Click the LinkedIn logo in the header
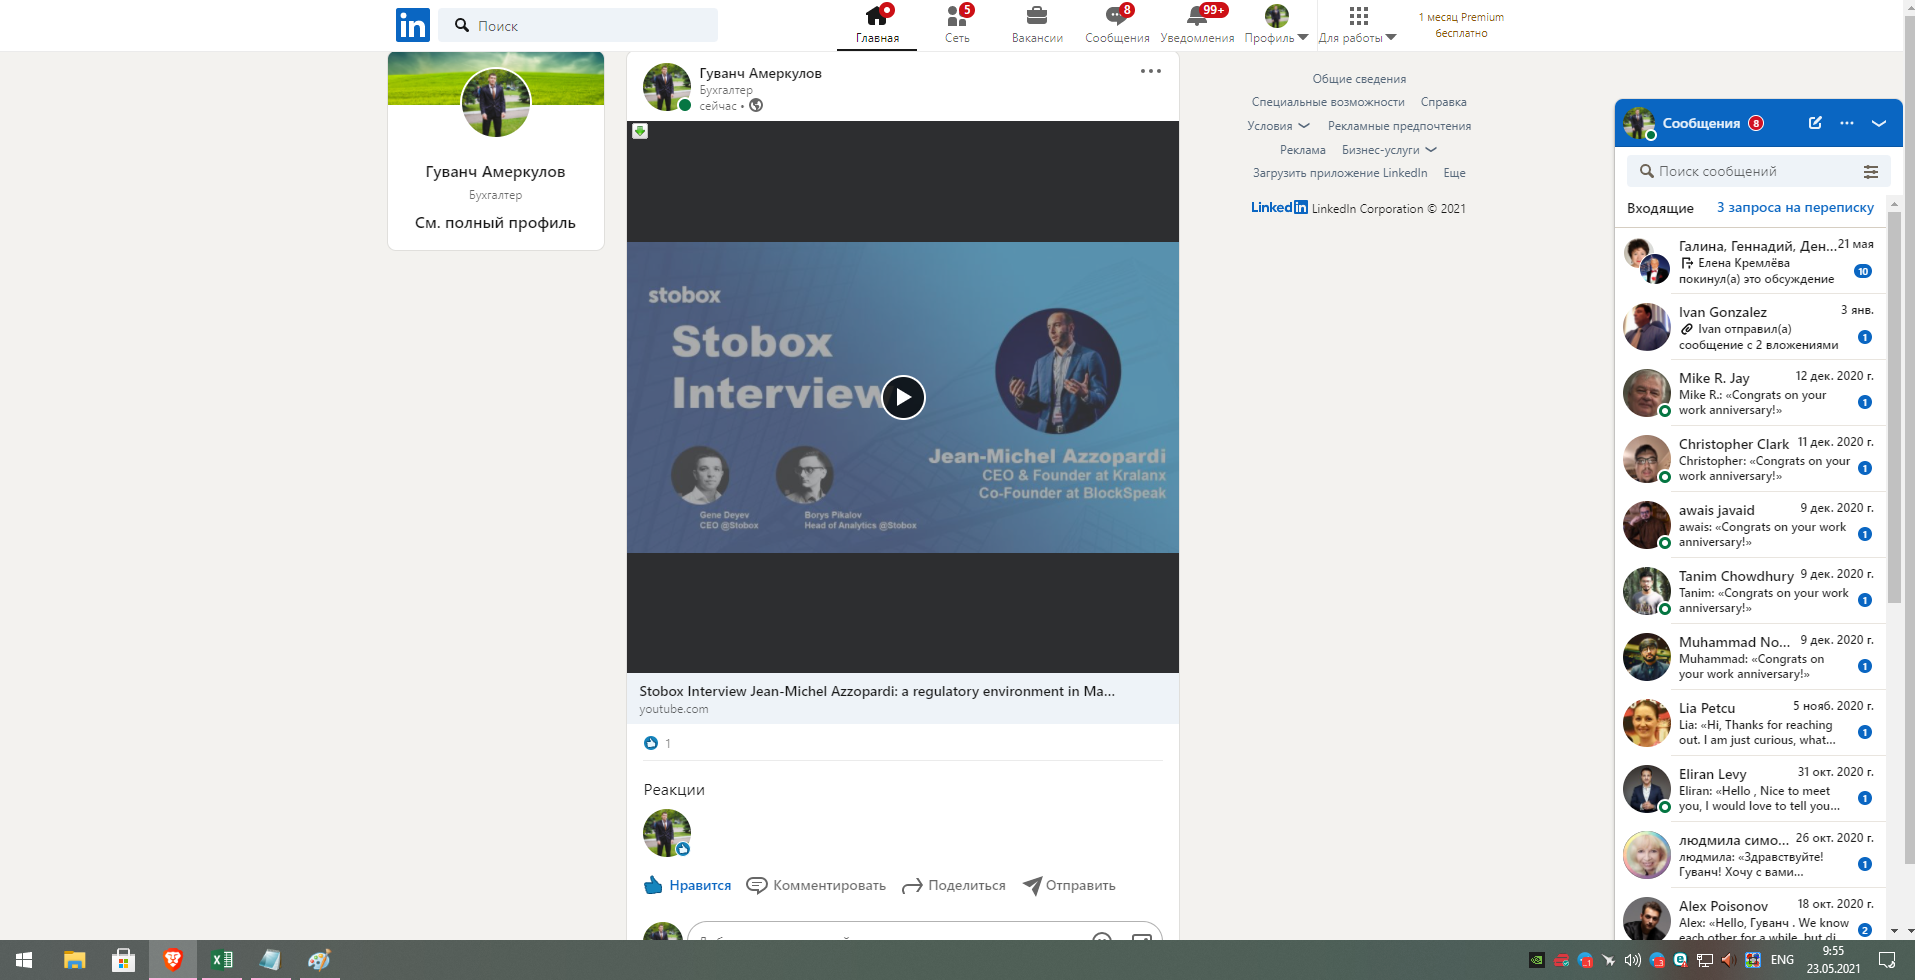The width and height of the screenshot is (1915, 980). [413, 25]
